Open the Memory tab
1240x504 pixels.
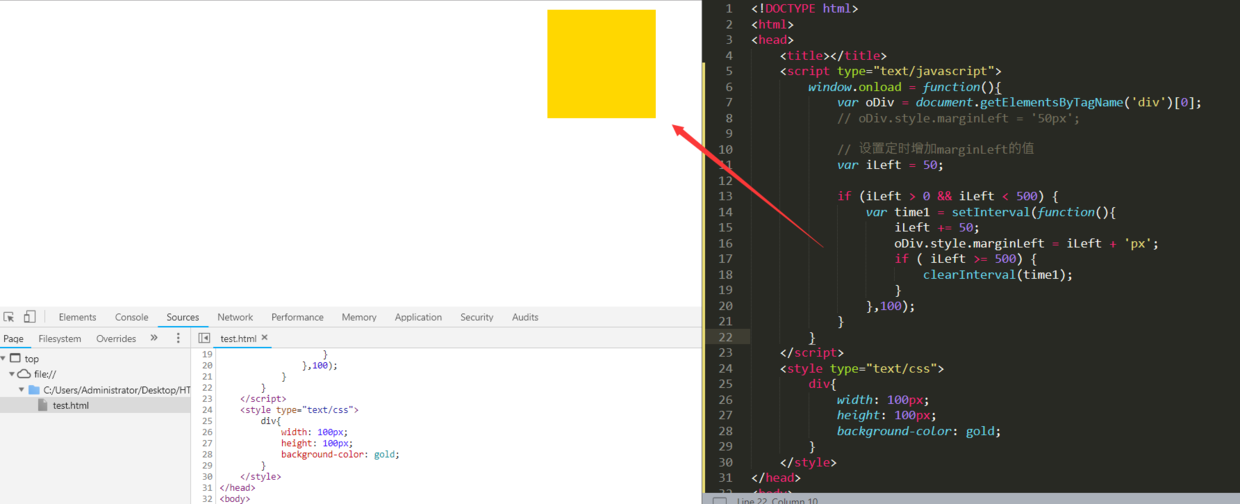click(x=359, y=317)
